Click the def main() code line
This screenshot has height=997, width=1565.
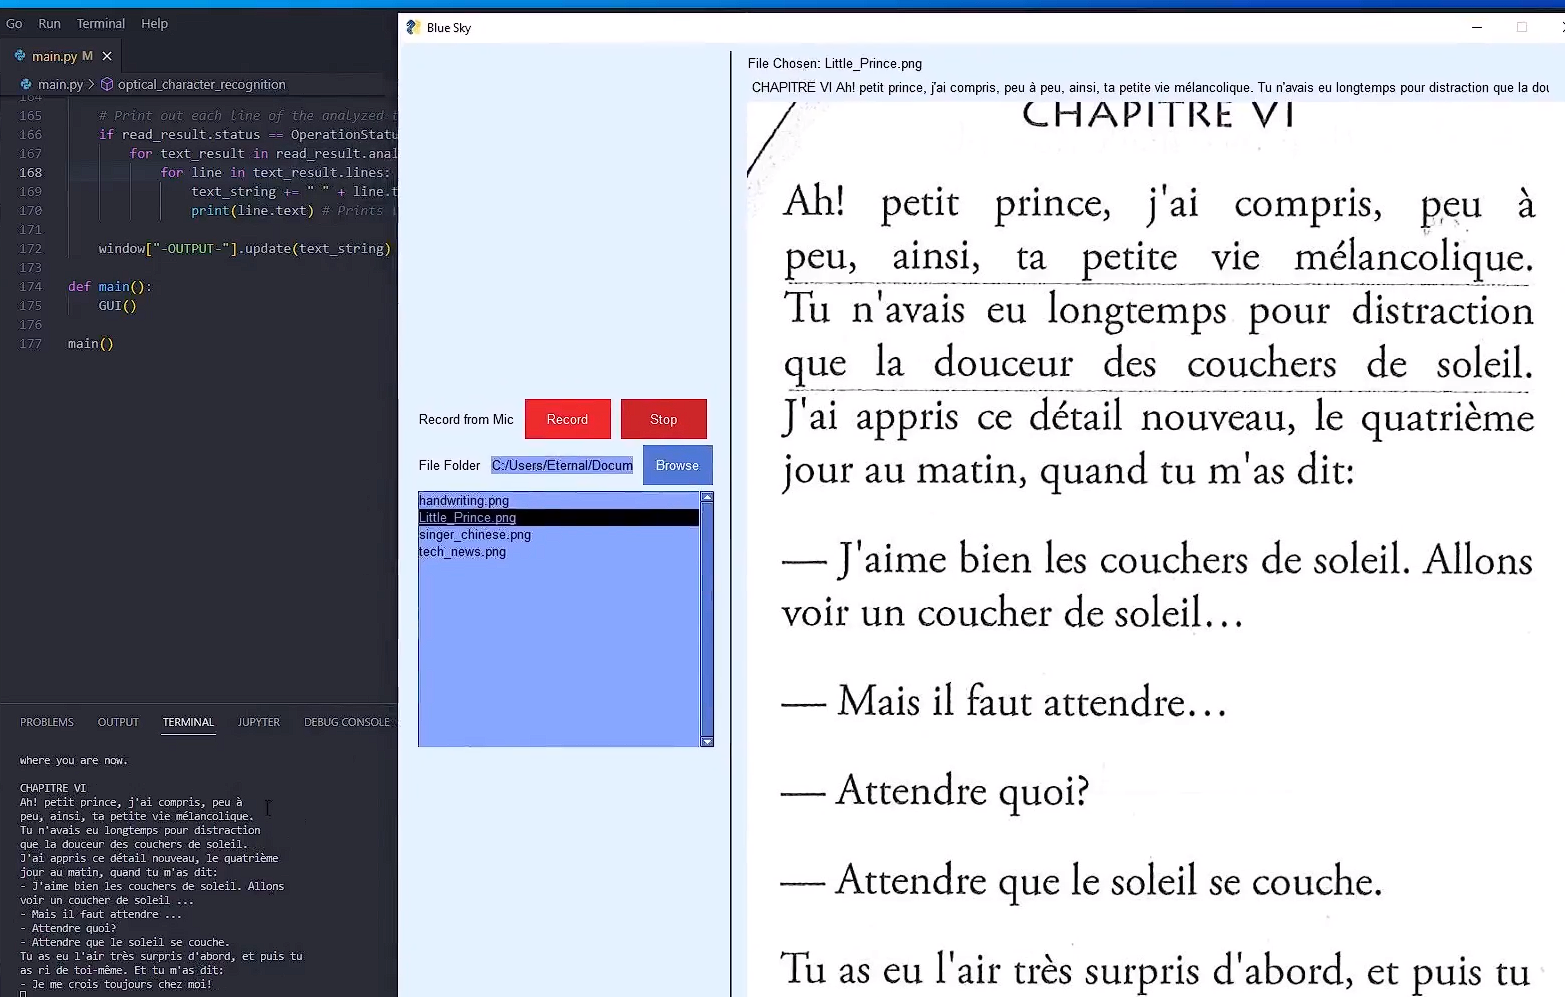pyautogui.click(x=110, y=286)
